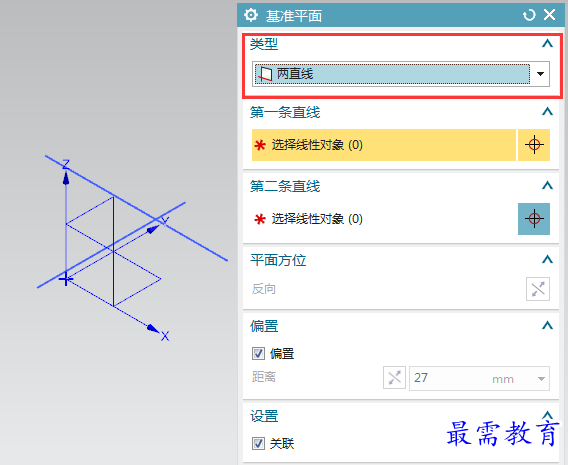
Task: Click second line selection crosshair icon
Action: tap(534, 219)
